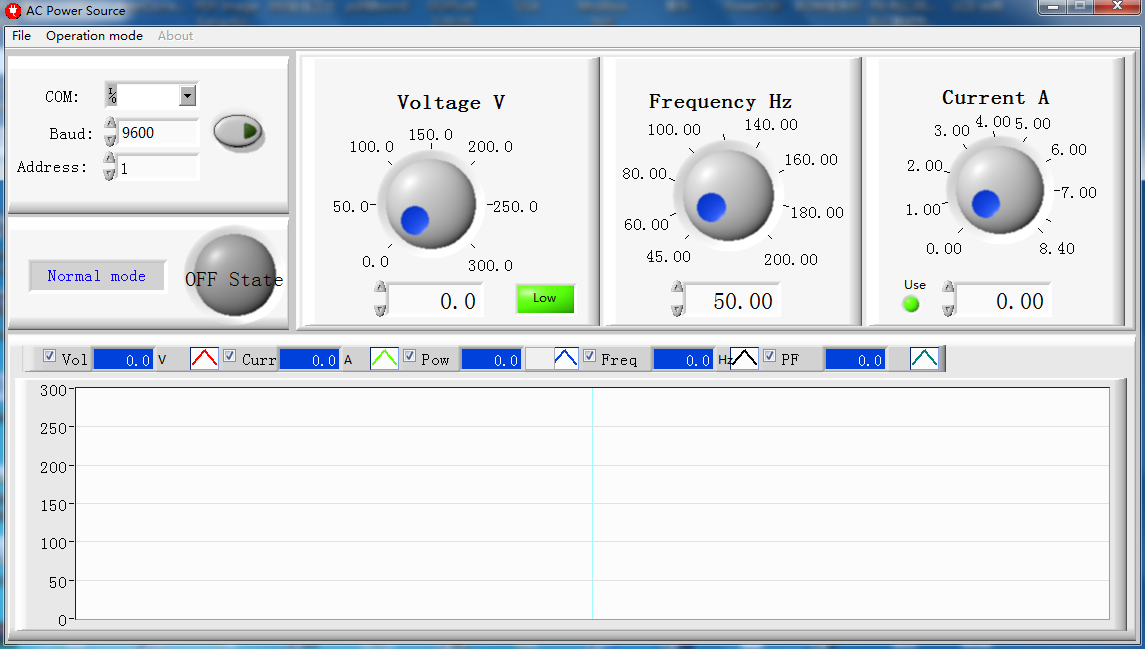
Task: Click the Current A numeric input field
Action: [x=1003, y=301]
